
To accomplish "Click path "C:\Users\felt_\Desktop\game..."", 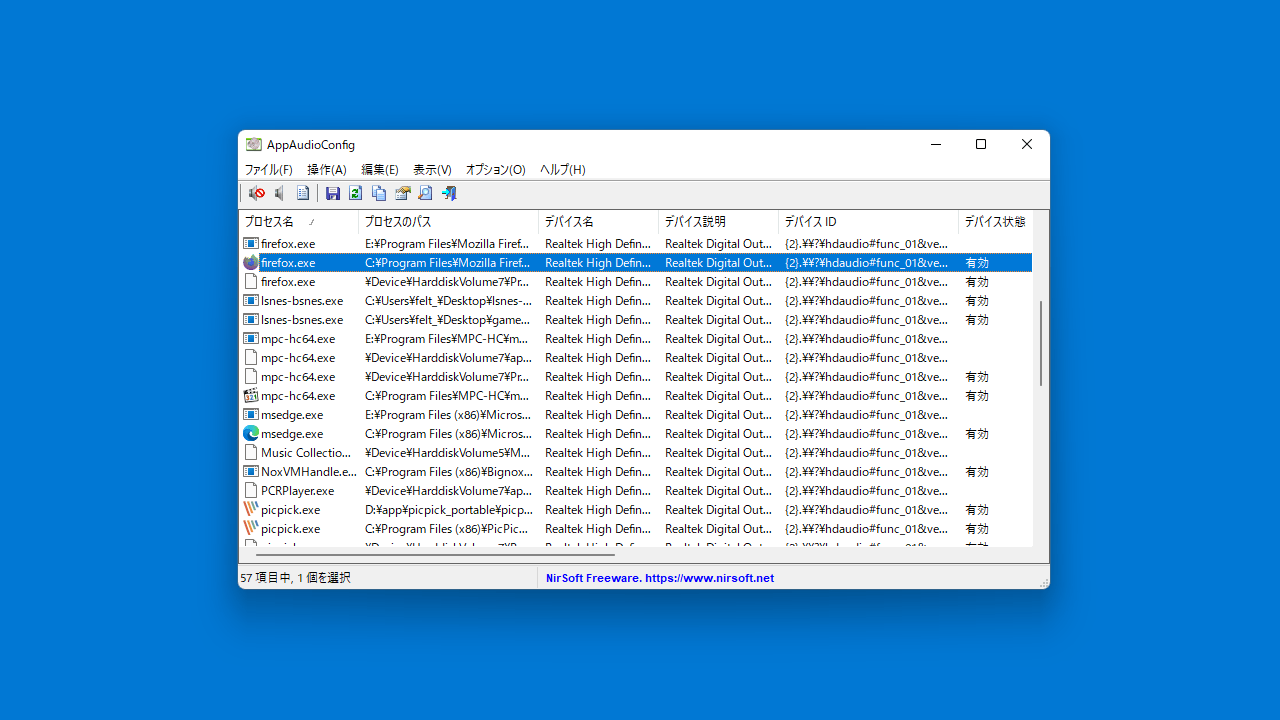I will click(x=448, y=319).
